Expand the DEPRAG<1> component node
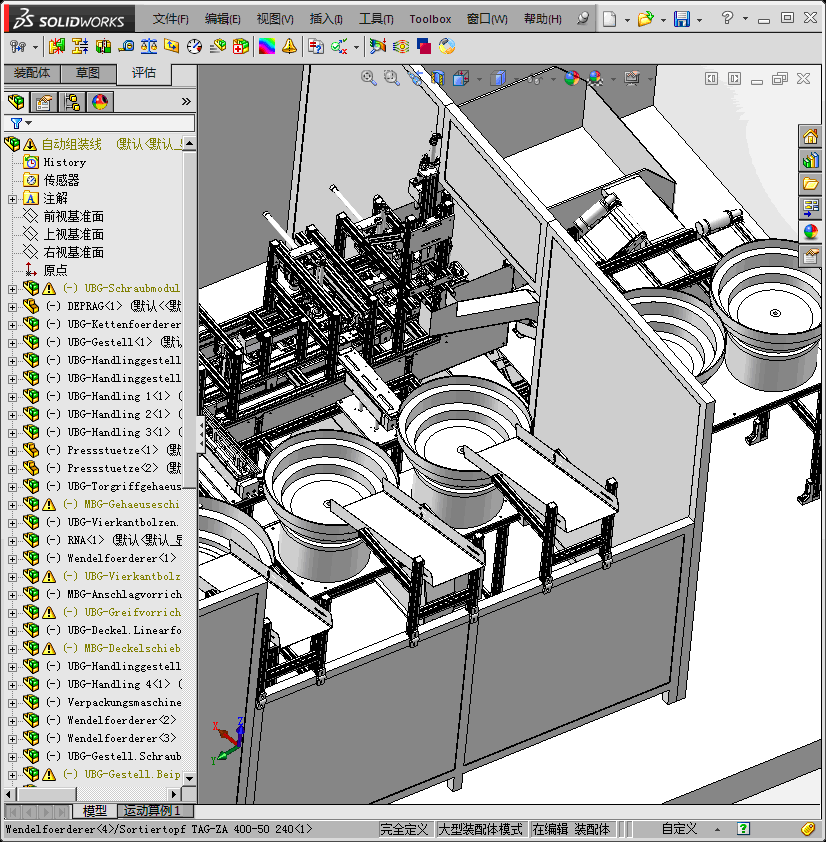The image size is (826, 842). click(x=12, y=306)
